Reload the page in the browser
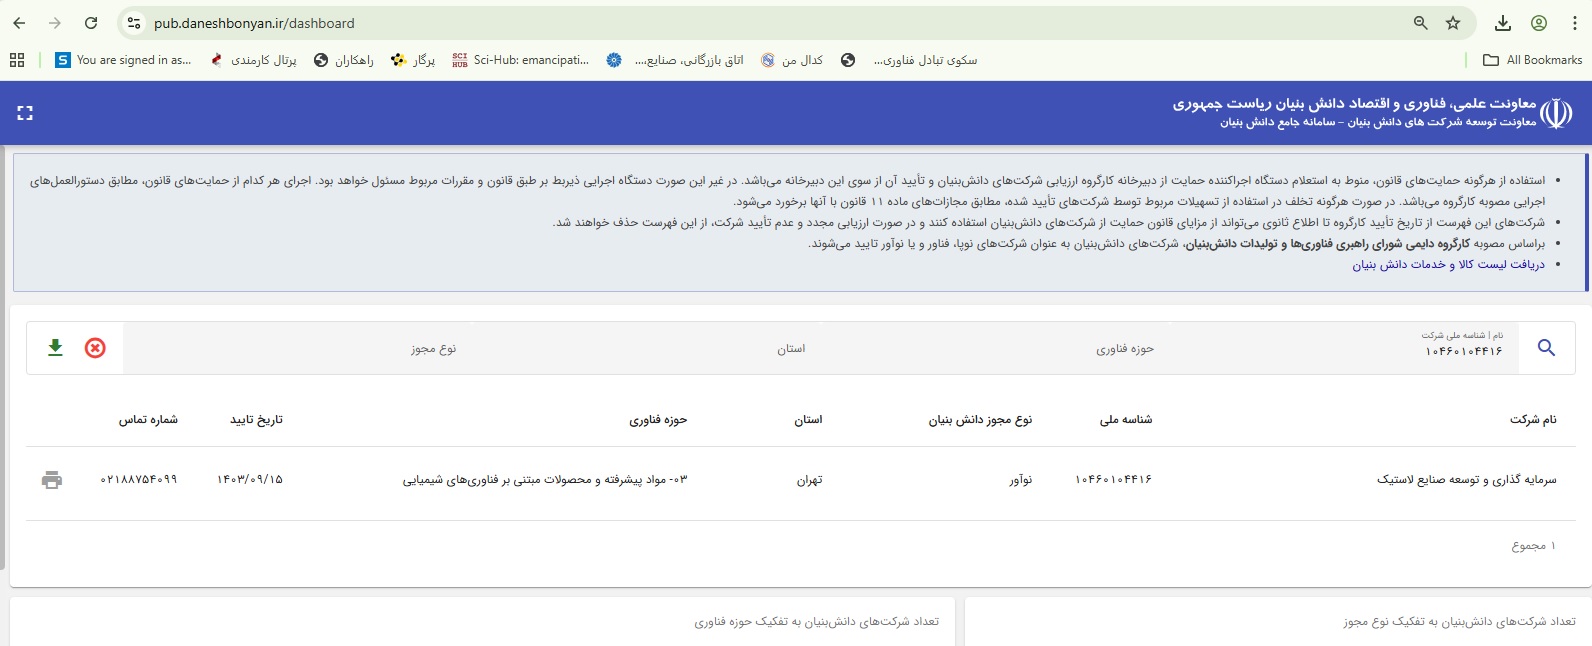Image resolution: width=1592 pixels, height=646 pixels. click(91, 23)
